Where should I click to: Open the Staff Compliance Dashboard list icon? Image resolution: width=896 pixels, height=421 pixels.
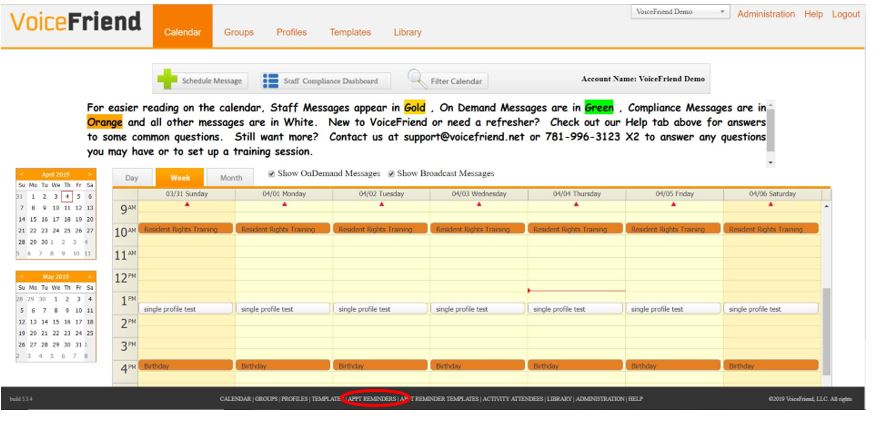click(270, 81)
